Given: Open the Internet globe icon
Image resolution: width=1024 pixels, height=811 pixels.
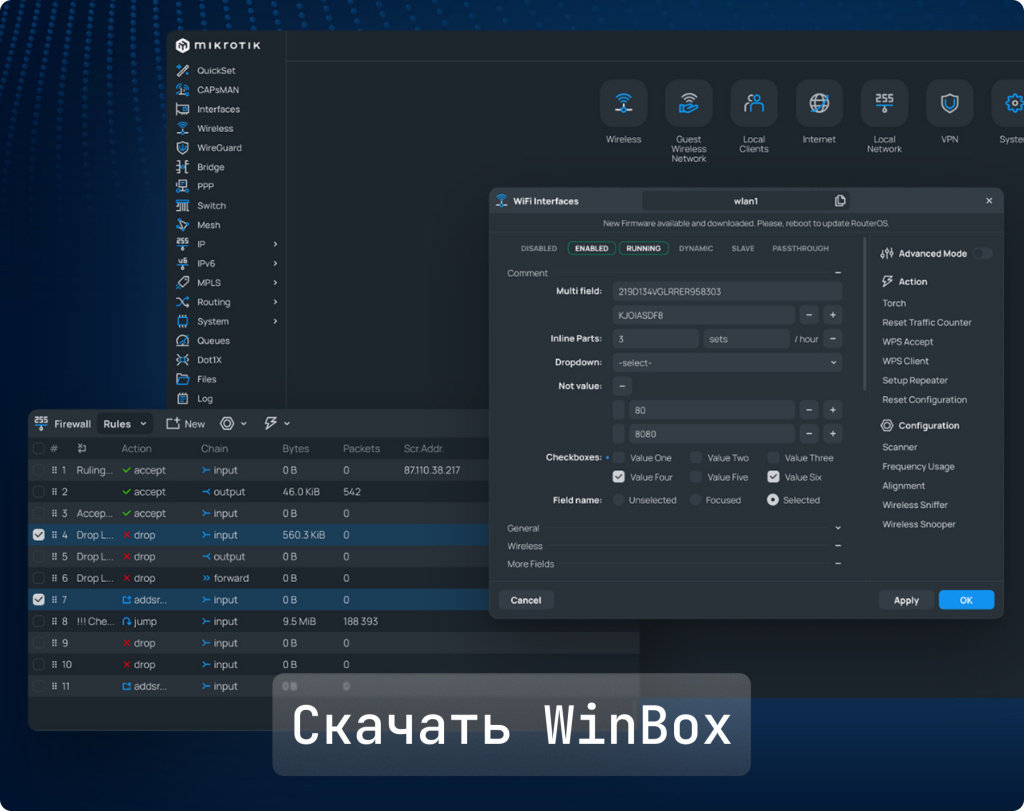Looking at the screenshot, I should click(818, 103).
